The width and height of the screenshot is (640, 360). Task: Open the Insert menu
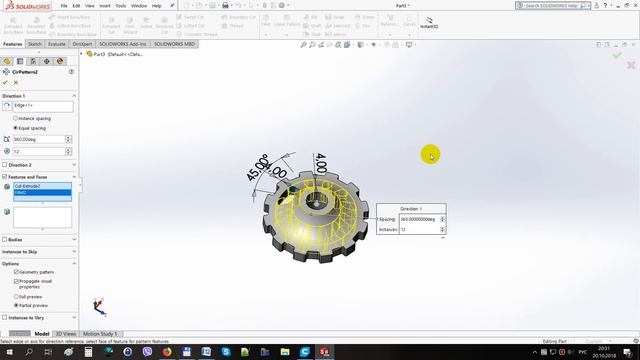(105, 6)
